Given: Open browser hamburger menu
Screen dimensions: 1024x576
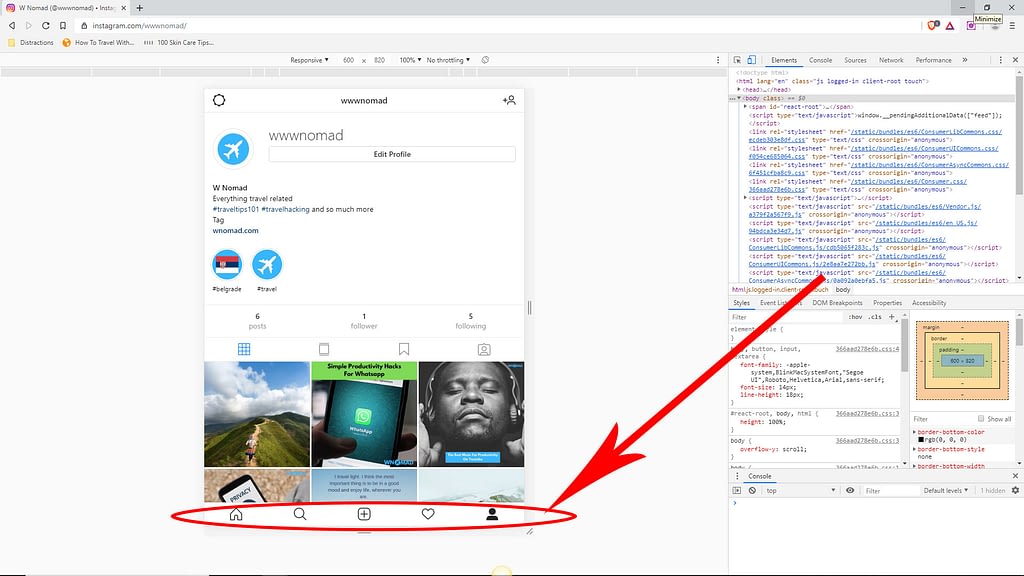Looking at the screenshot, I should pos(1012,25).
